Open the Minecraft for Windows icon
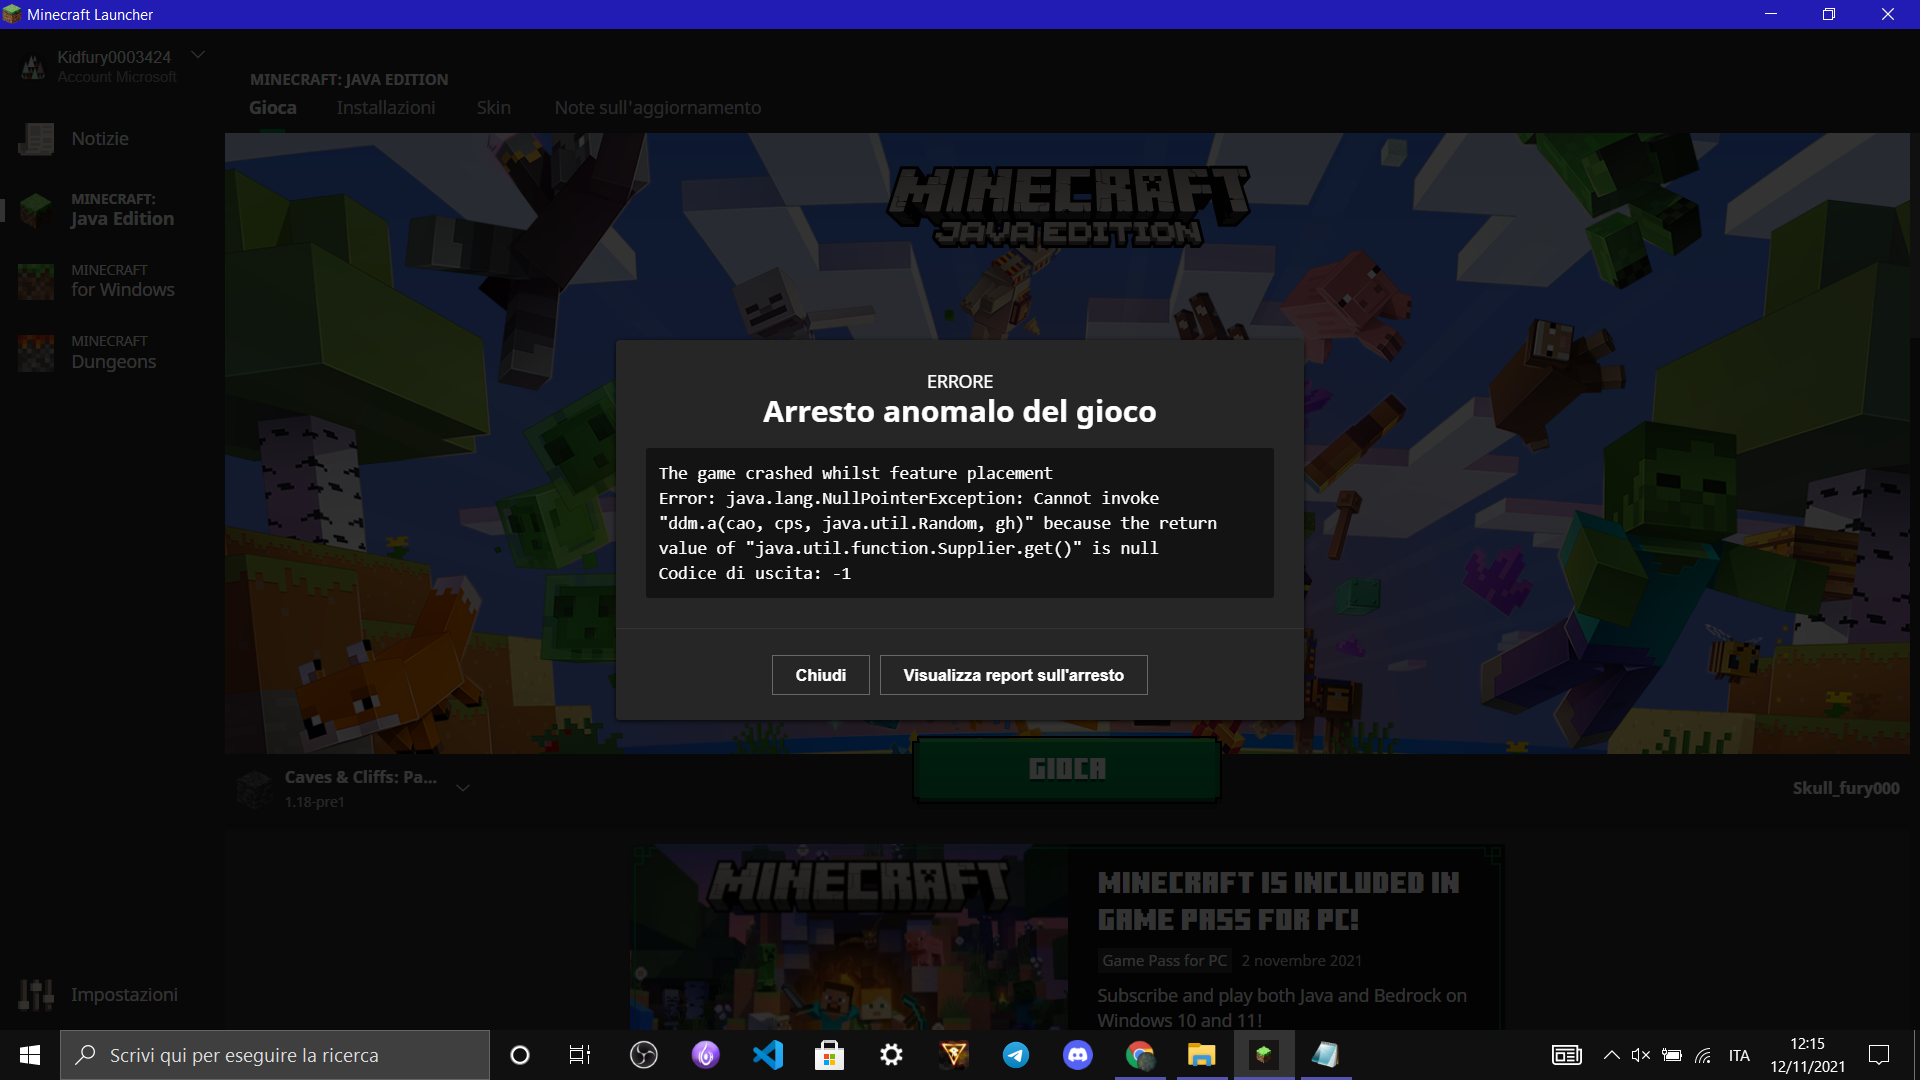This screenshot has height=1080, width=1920. click(x=36, y=281)
